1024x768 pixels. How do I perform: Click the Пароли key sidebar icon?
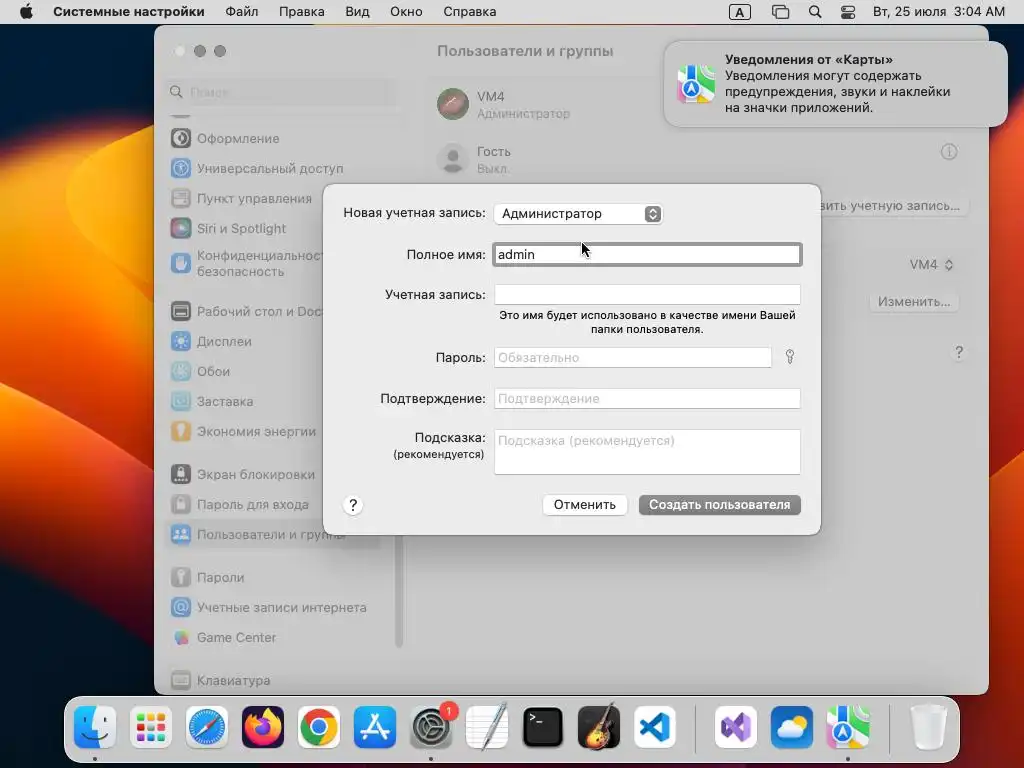[x=181, y=578]
